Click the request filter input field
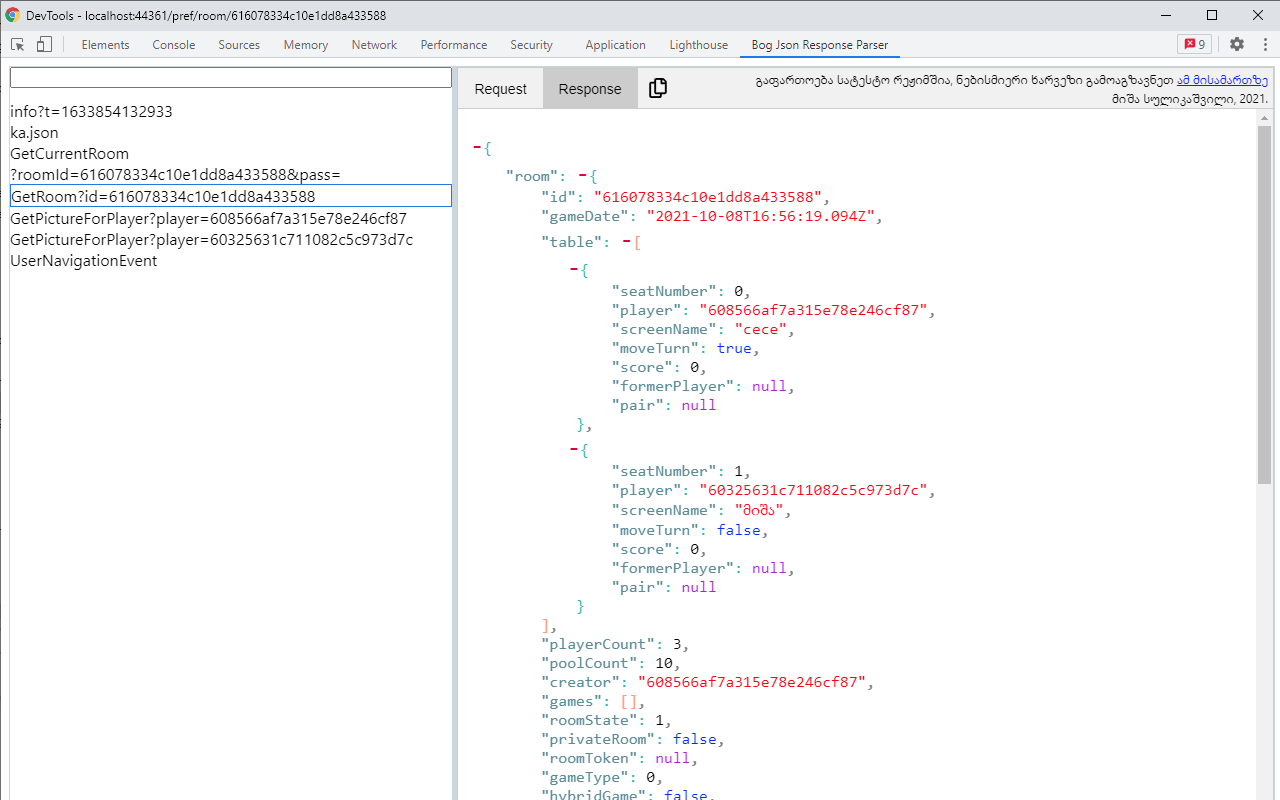The width and height of the screenshot is (1280, 800). (230, 76)
